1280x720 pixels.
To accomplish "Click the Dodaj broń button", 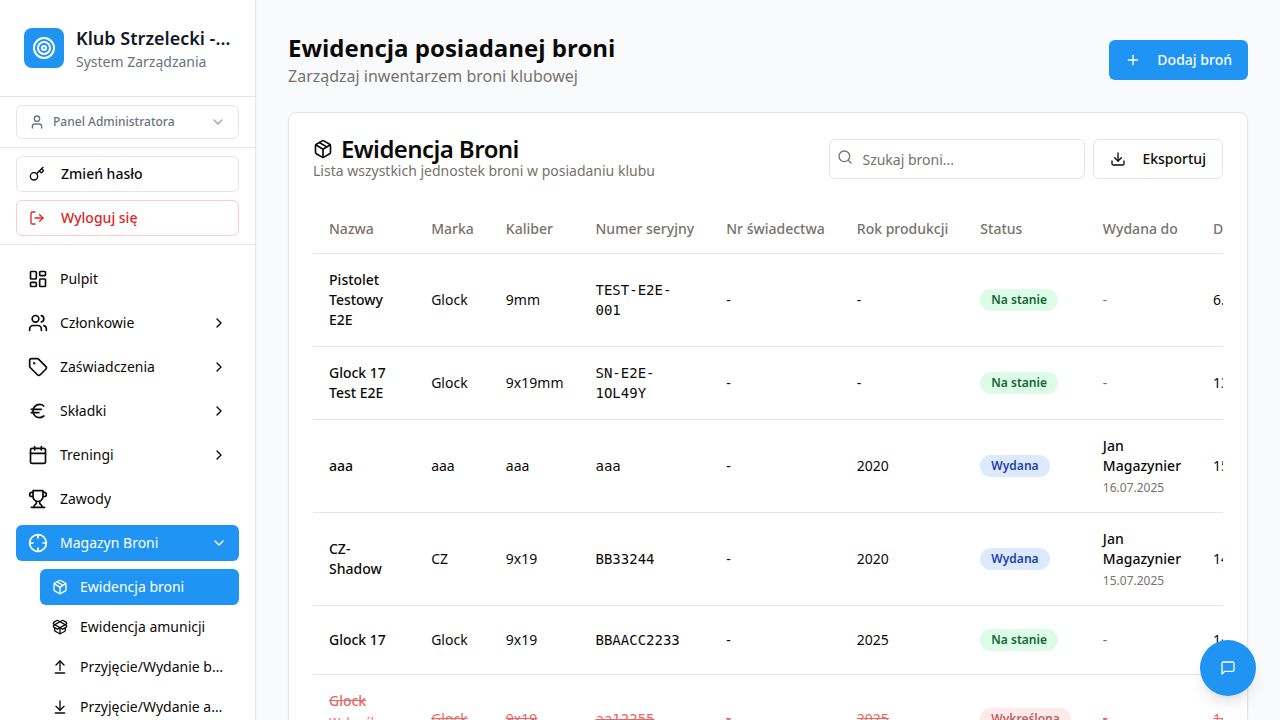I will click(1178, 60).
